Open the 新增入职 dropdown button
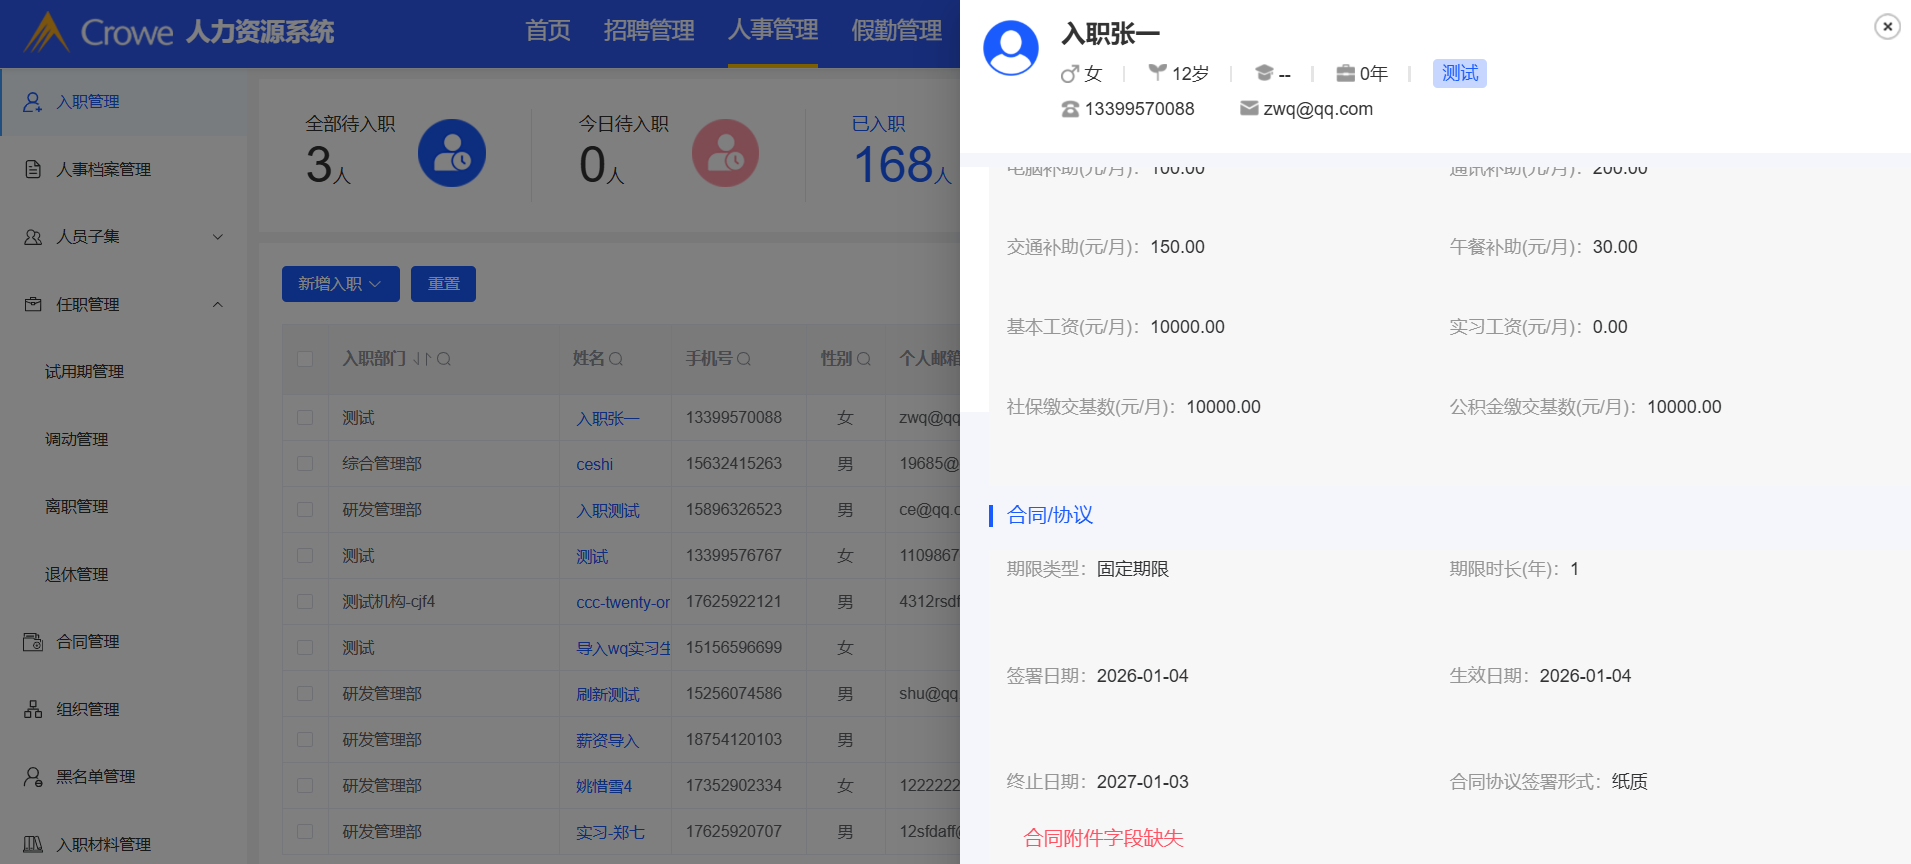The width and height of the screenshot is (1911, 864). point(340,284)
